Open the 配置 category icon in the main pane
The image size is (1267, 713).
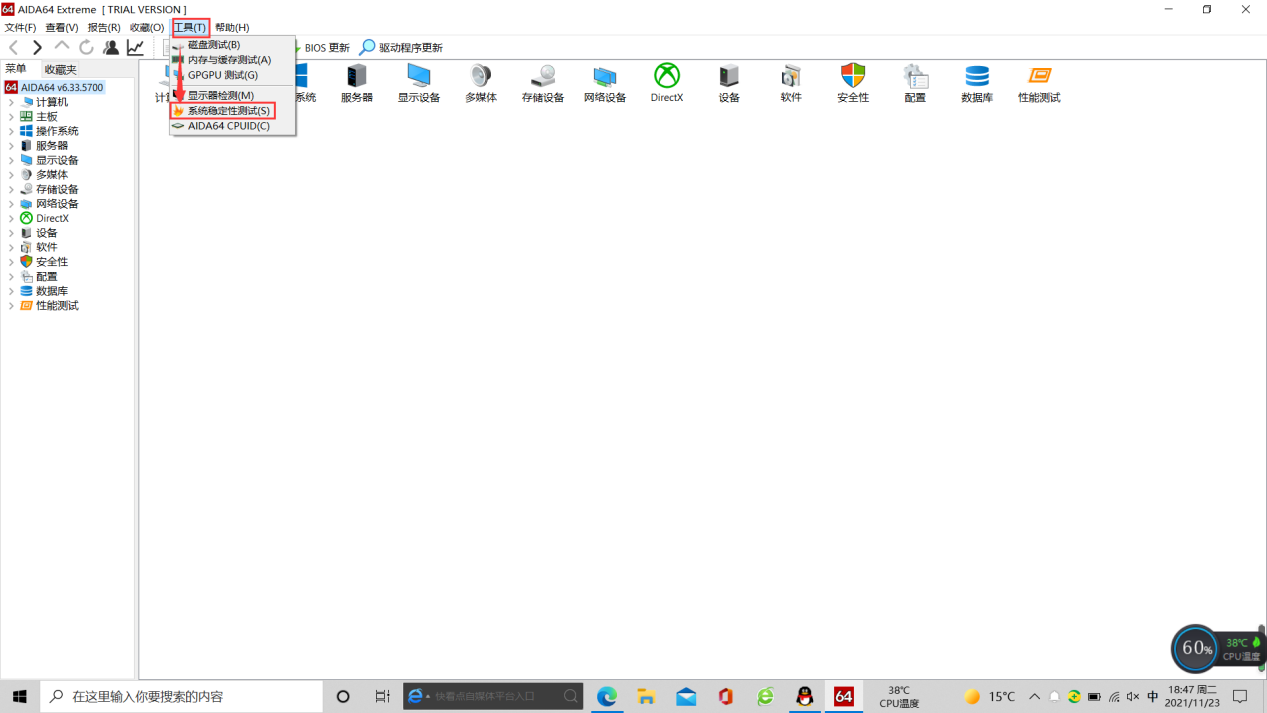pos(915,83)
